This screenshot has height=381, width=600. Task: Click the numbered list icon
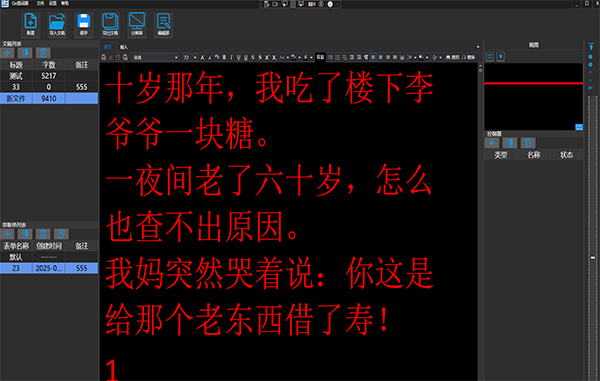[x=338, y=57]
